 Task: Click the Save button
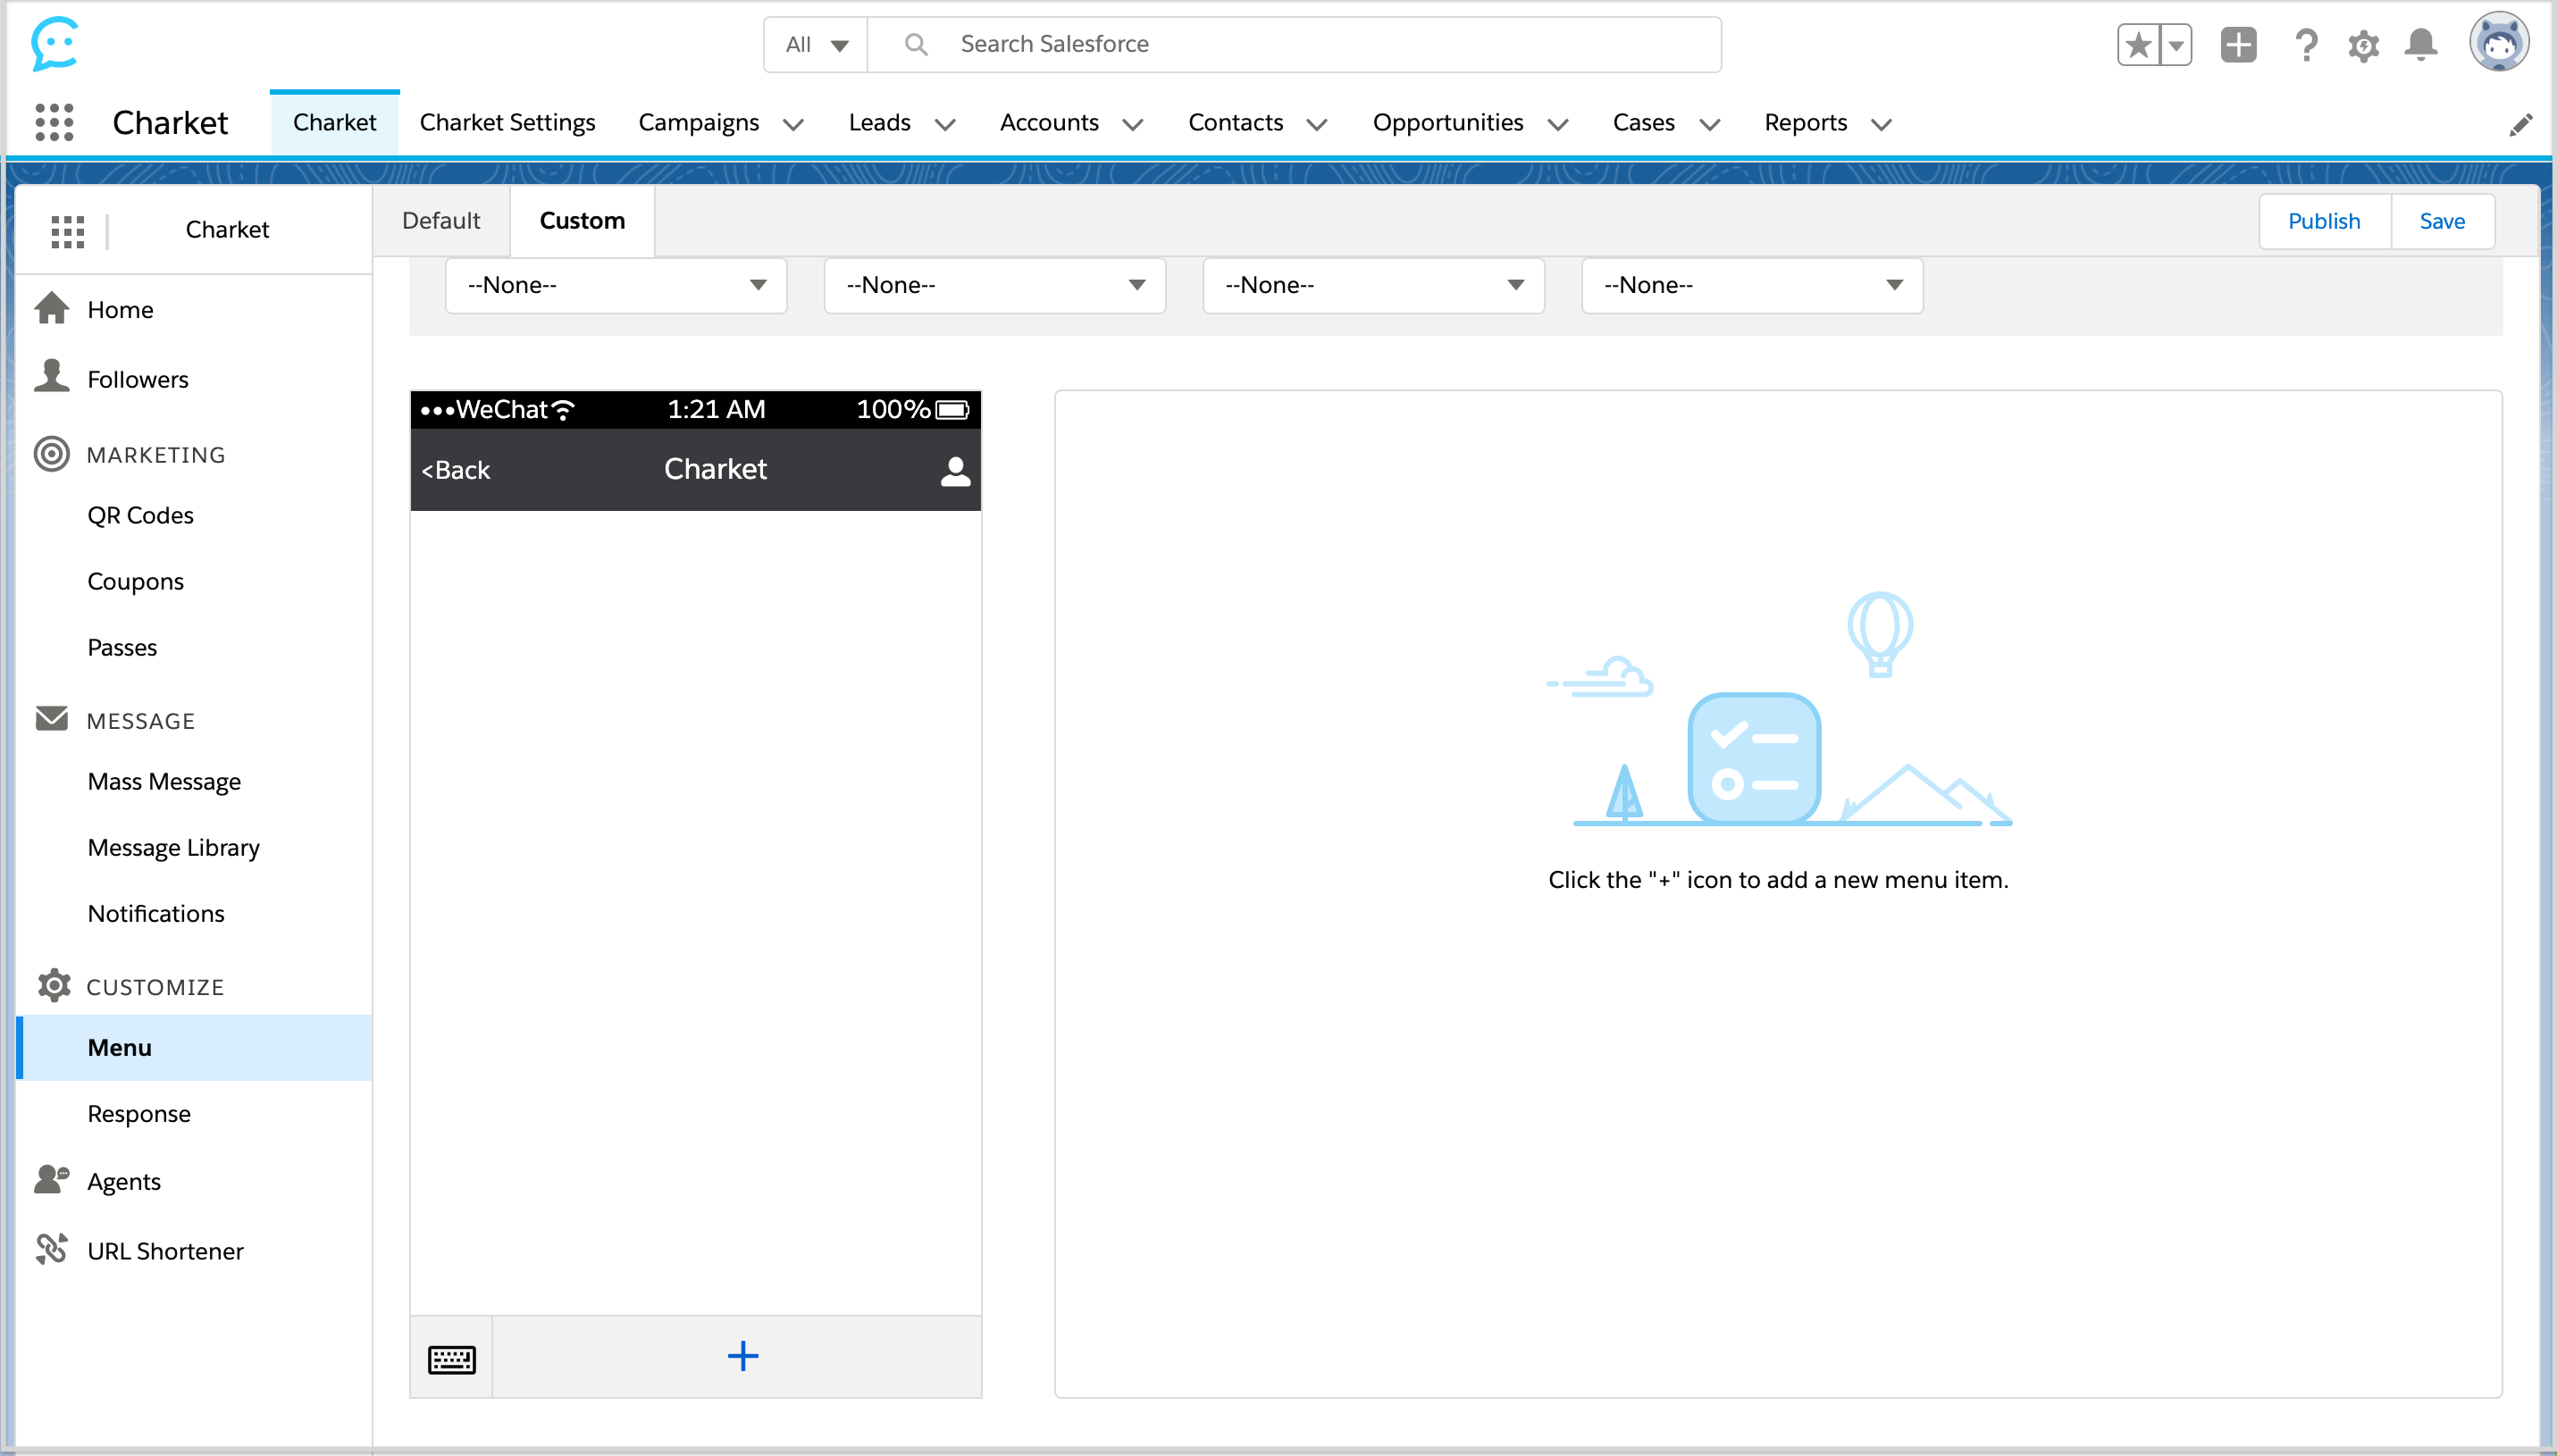tap(2442, 222)
